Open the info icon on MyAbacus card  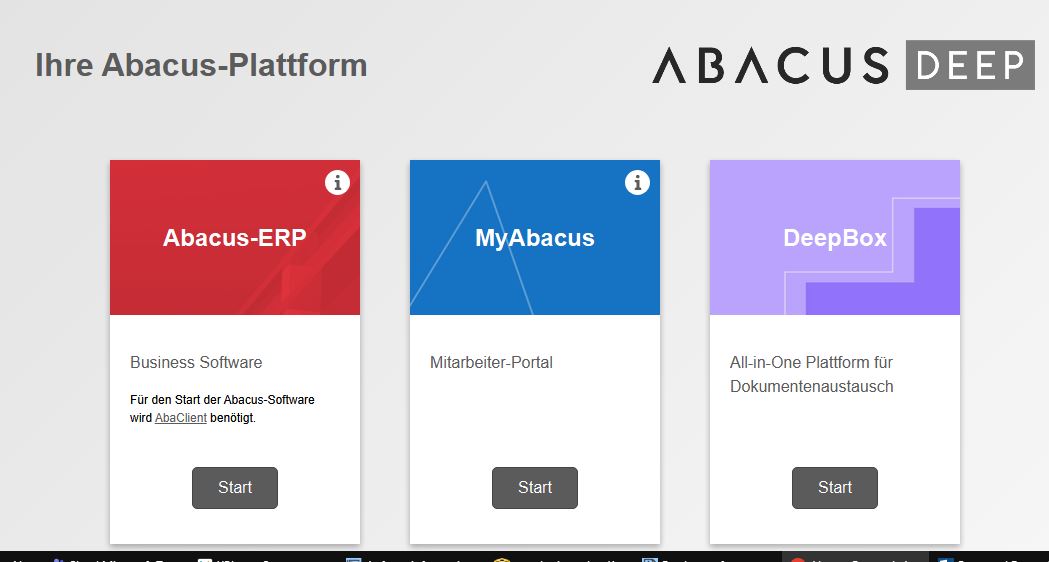637,182
